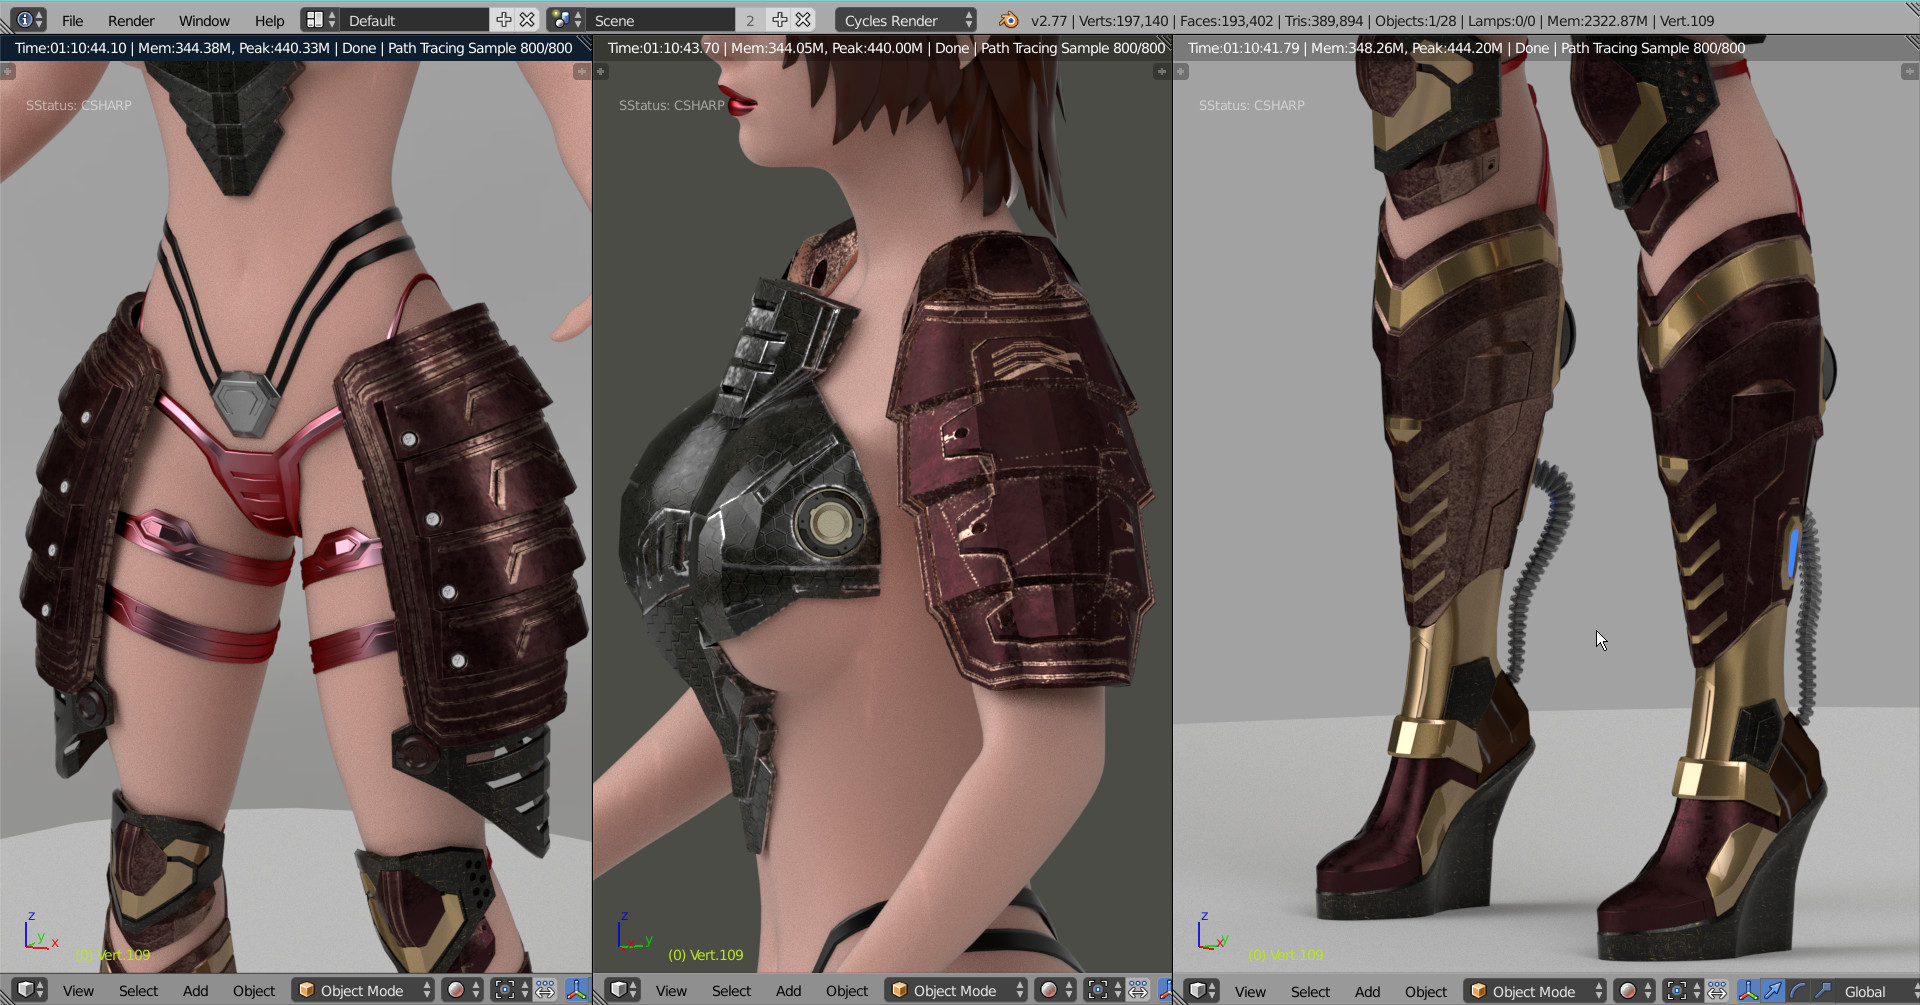The image size is (1920, 1005).
Task: Expand properties region in right viewport
Action: click(x=1909, y=71)
